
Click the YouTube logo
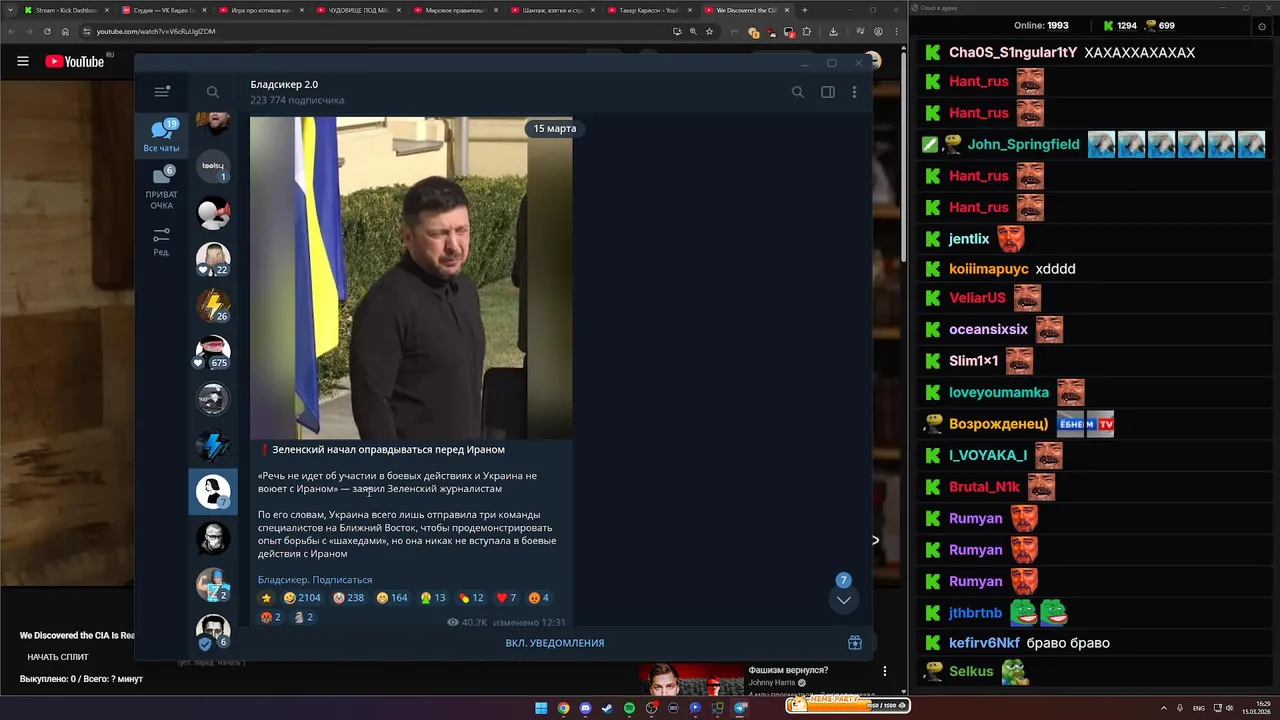pyautogui.click(x=74, y=61)
